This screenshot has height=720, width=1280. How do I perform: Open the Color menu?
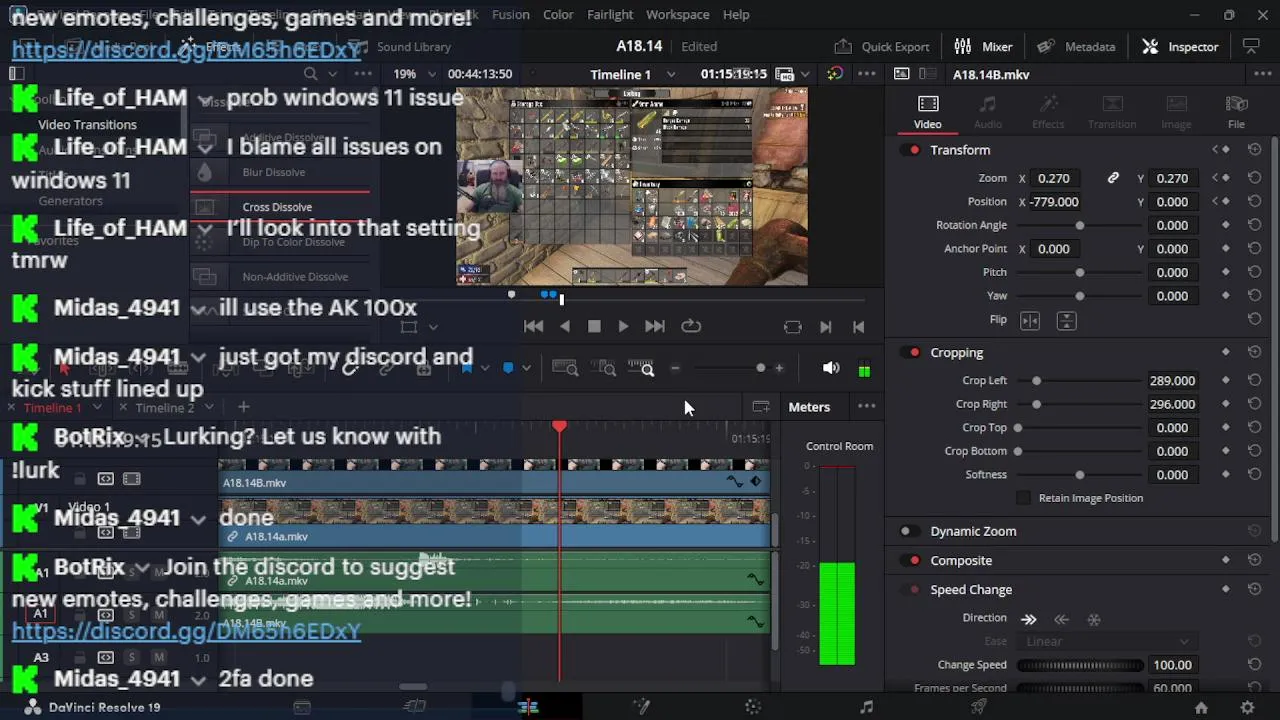coord(558,15)
